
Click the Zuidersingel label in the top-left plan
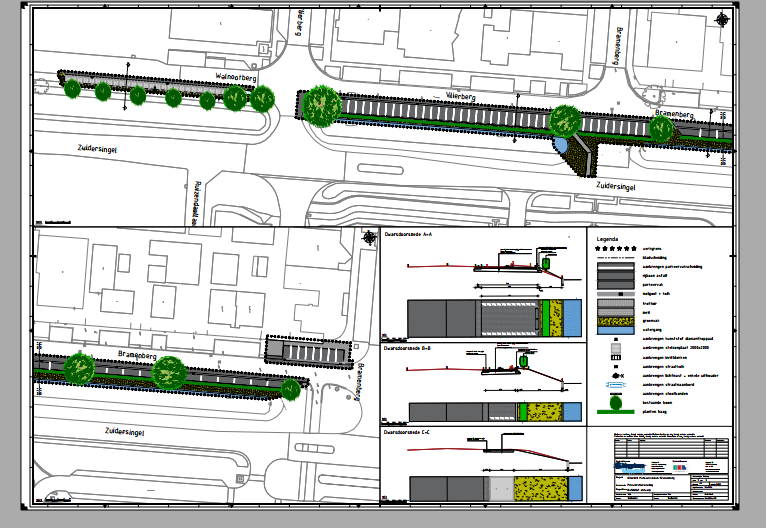point(97,148)
